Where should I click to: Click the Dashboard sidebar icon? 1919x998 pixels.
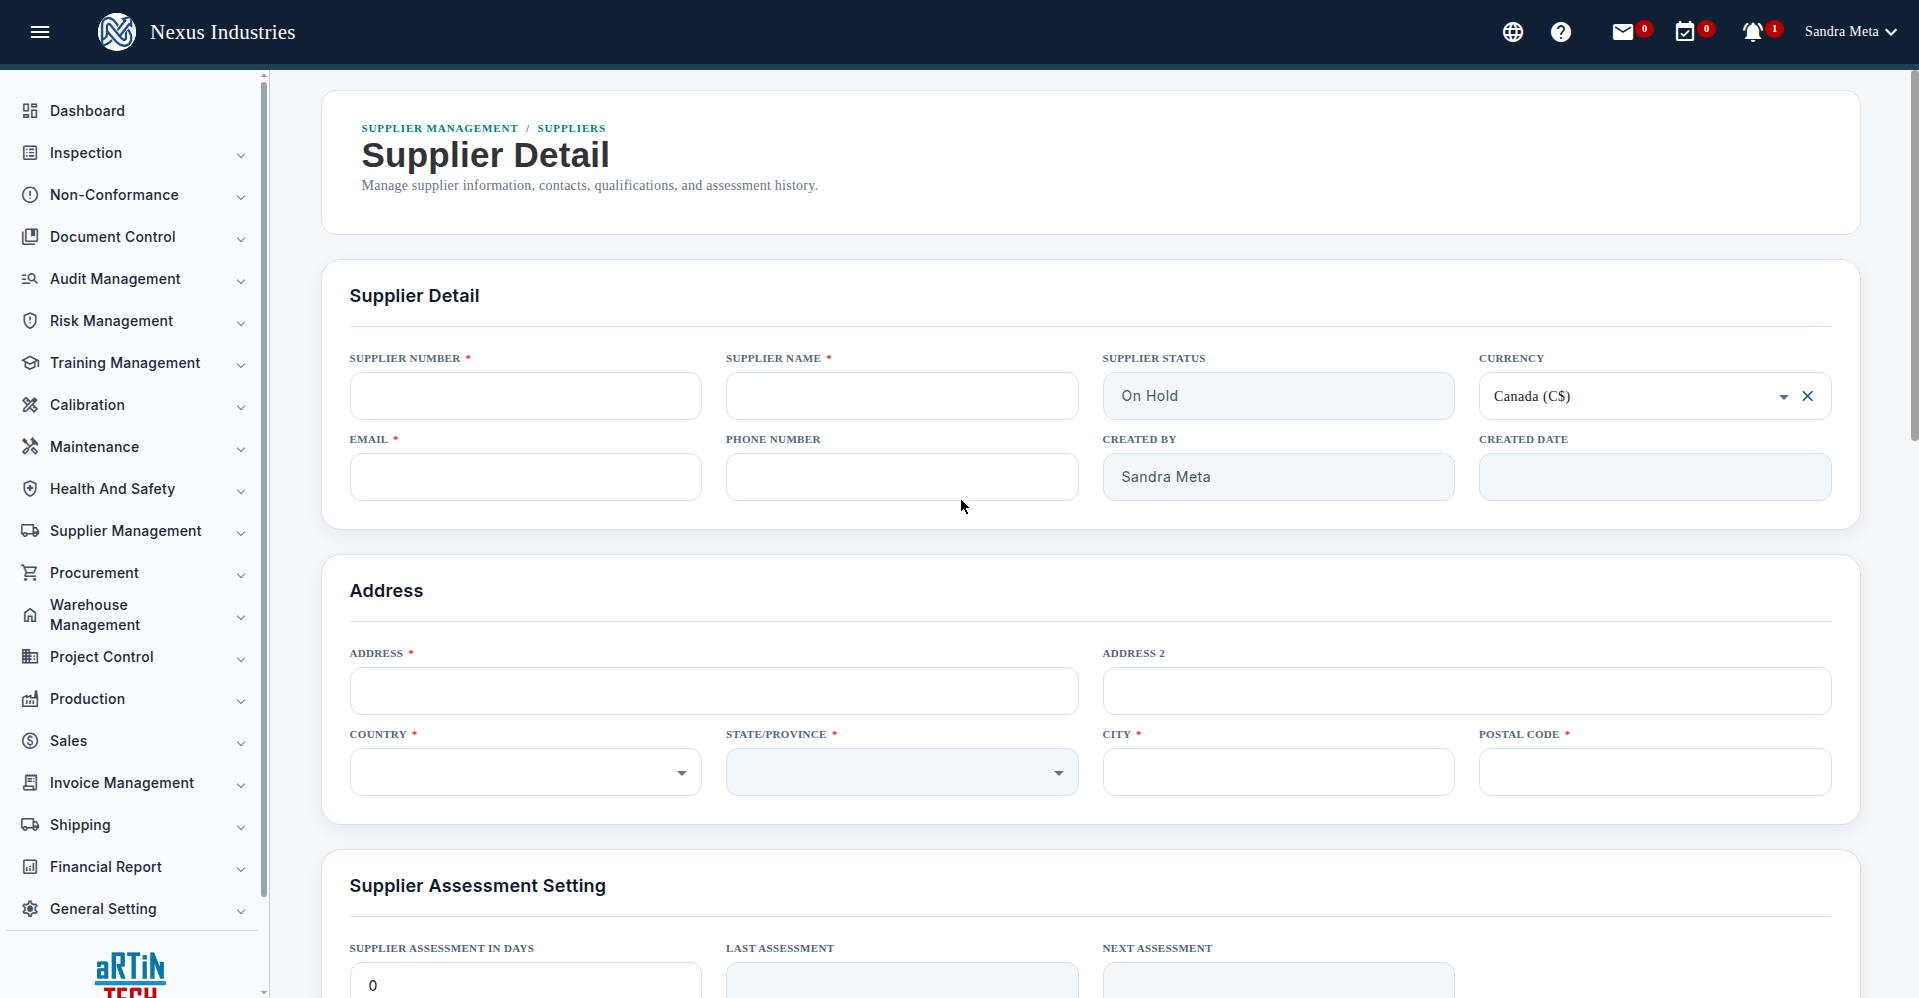[30, 111]
